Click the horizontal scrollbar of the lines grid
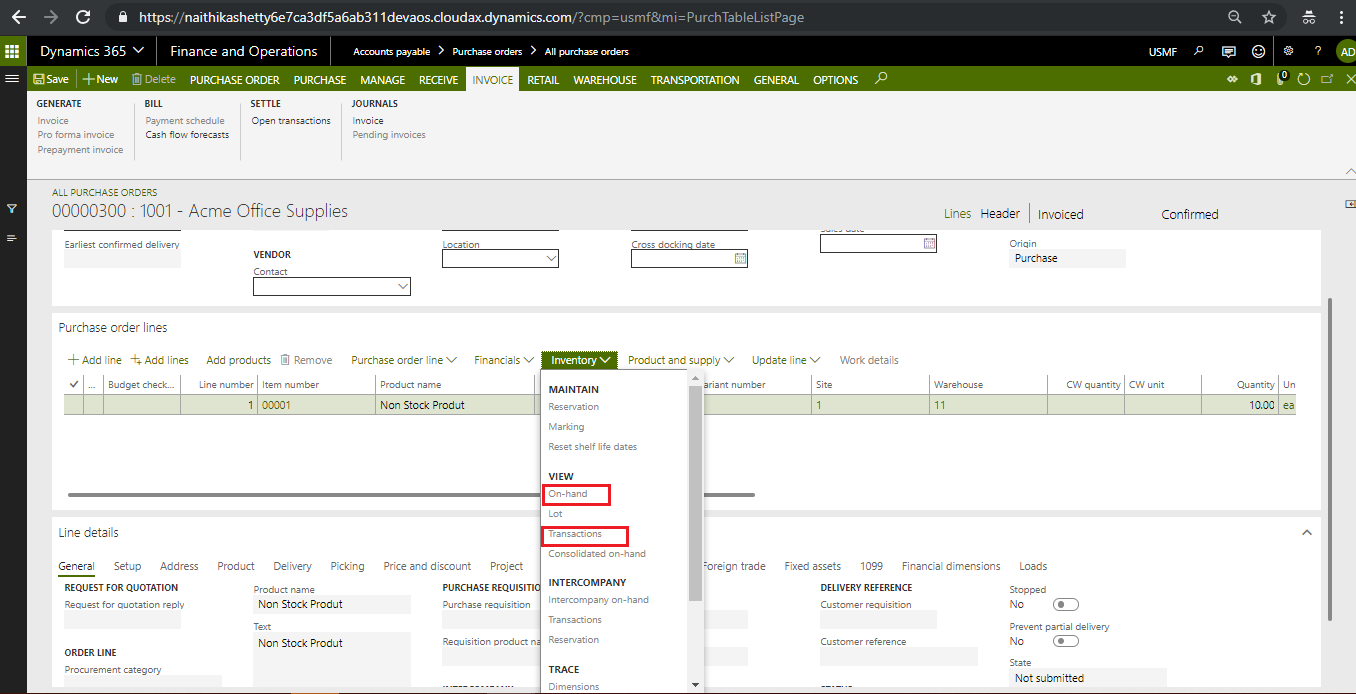The image size is (1356, 694). [x=411, y=494]
